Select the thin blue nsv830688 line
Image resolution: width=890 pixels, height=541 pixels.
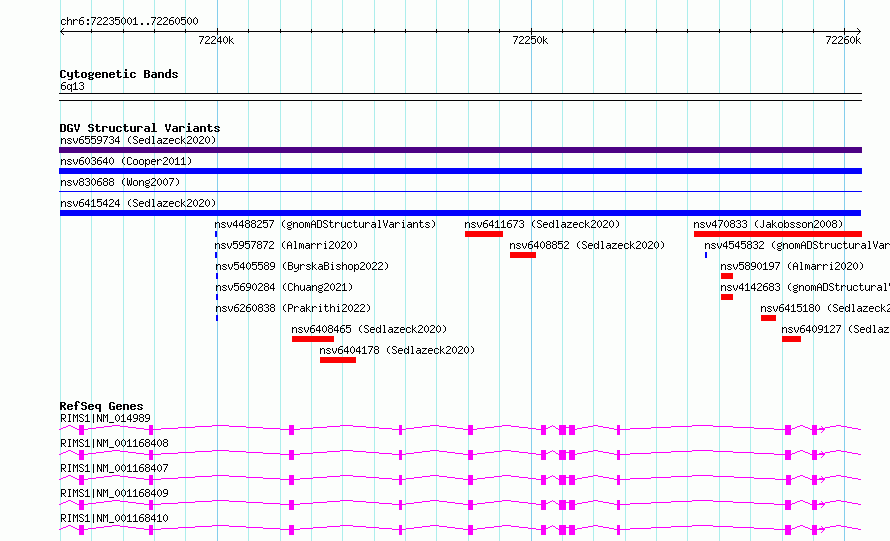click(x=460, y=192)
